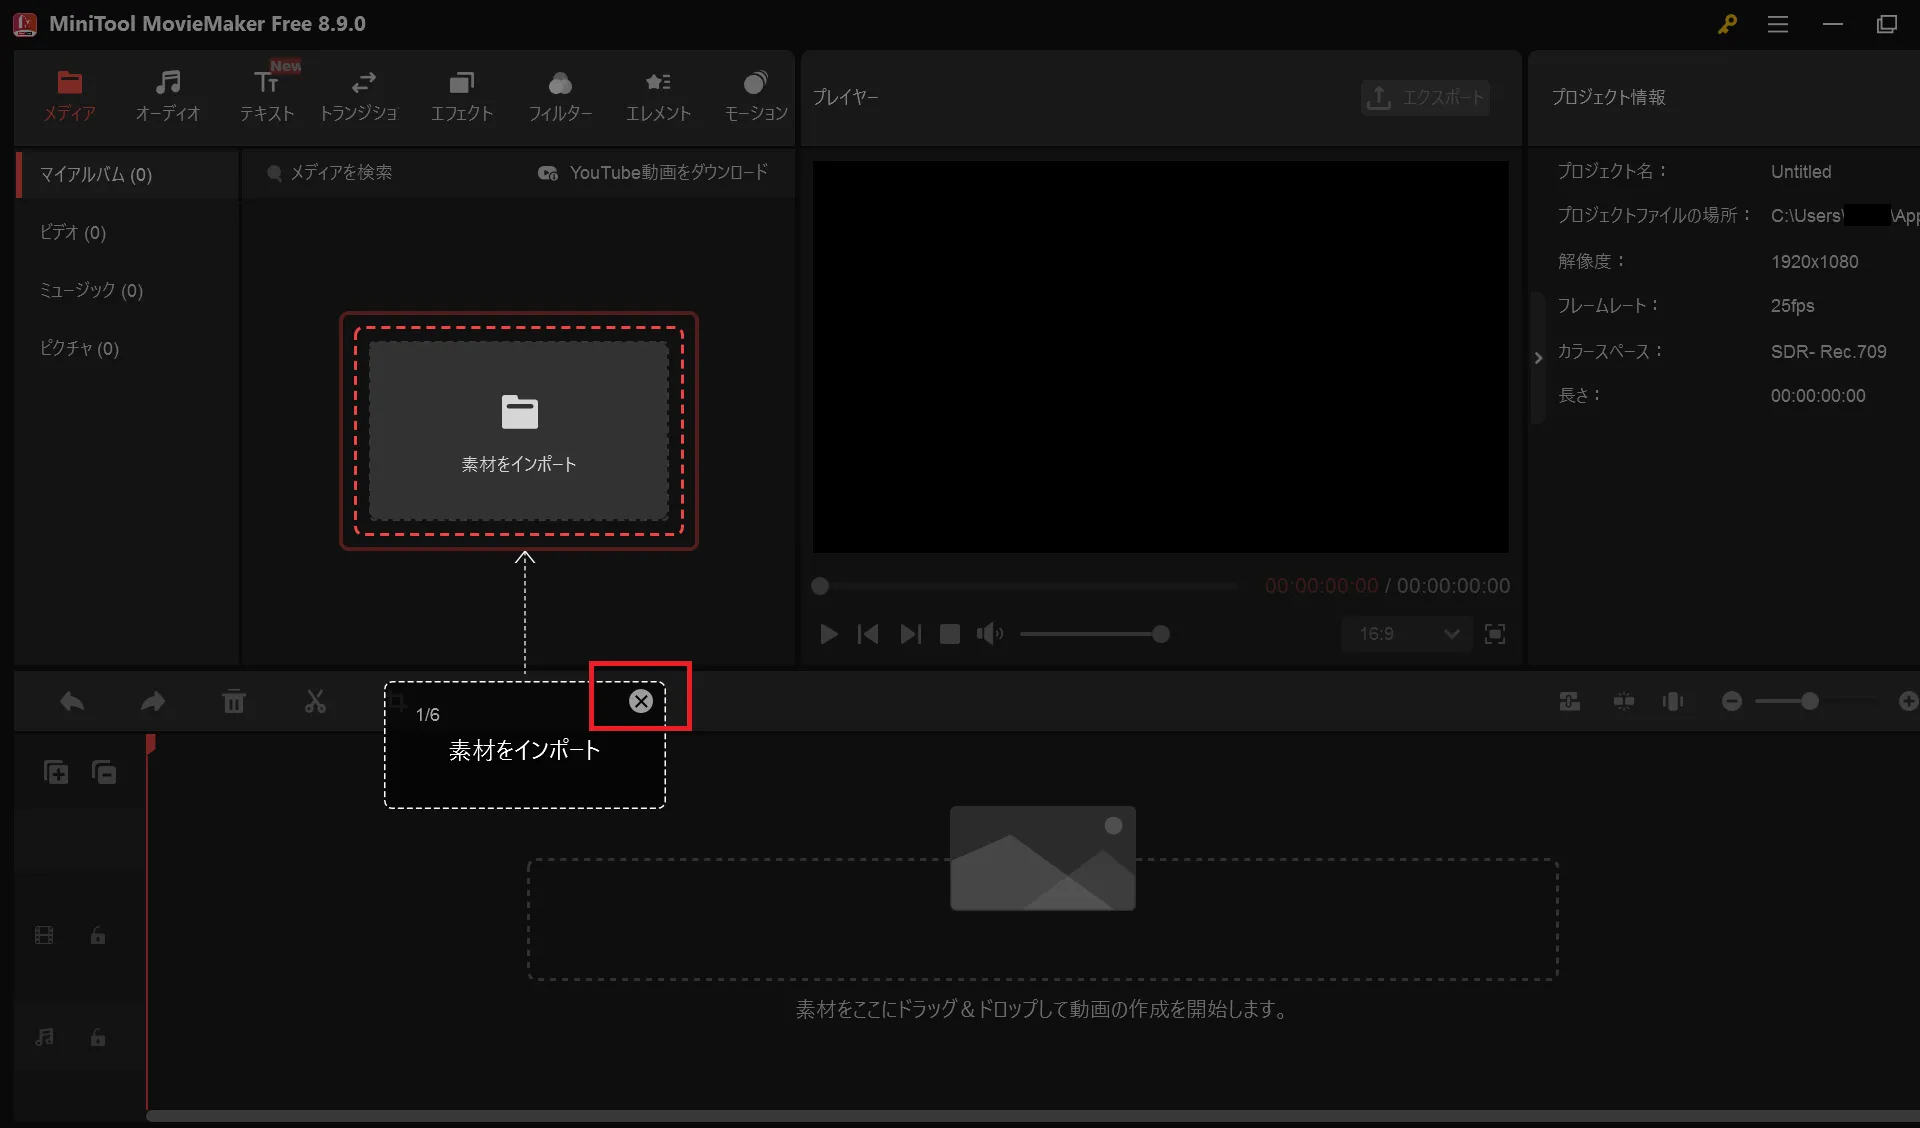Click the player seek bar handle
The image size is (1920, 1128).
coord(820,586)
